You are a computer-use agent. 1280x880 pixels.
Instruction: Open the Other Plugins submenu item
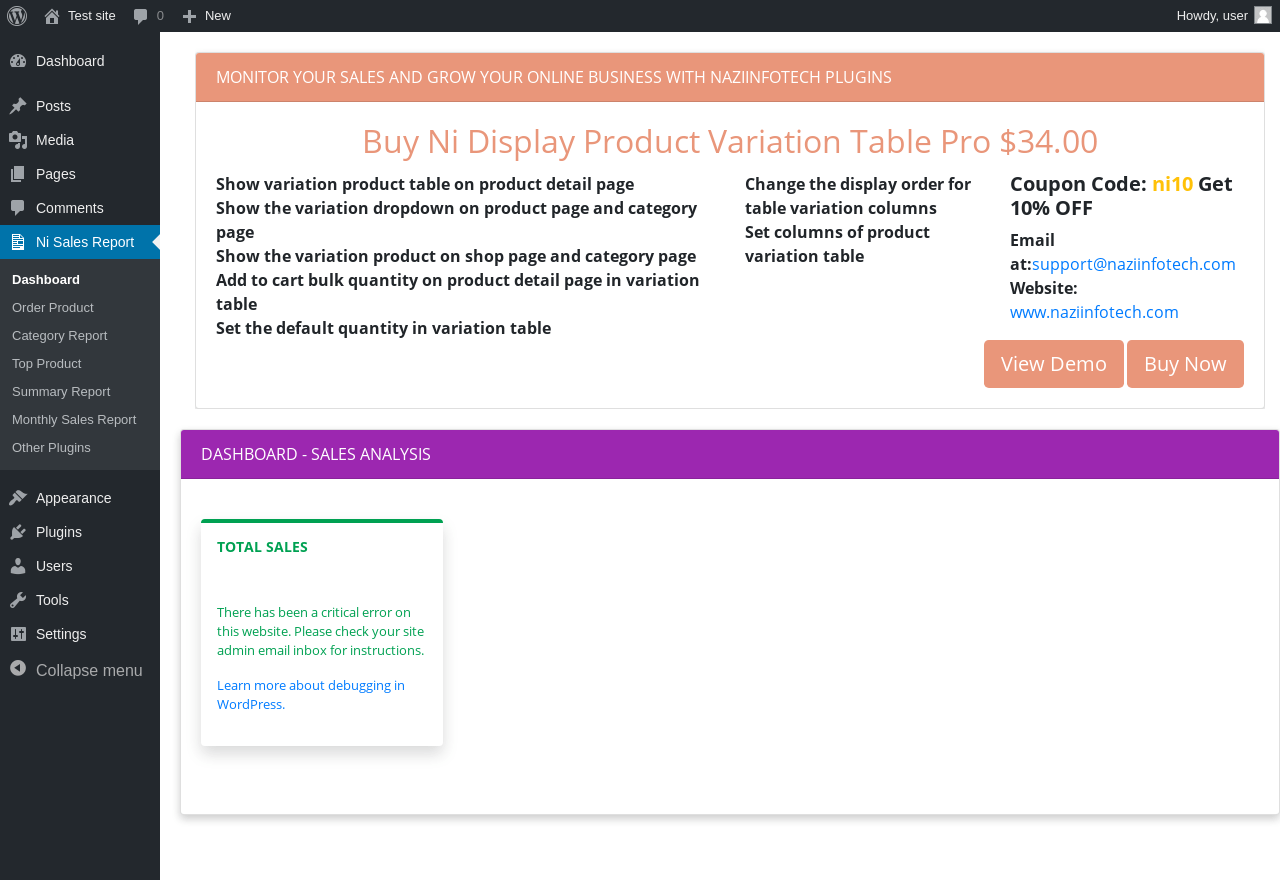80,447
